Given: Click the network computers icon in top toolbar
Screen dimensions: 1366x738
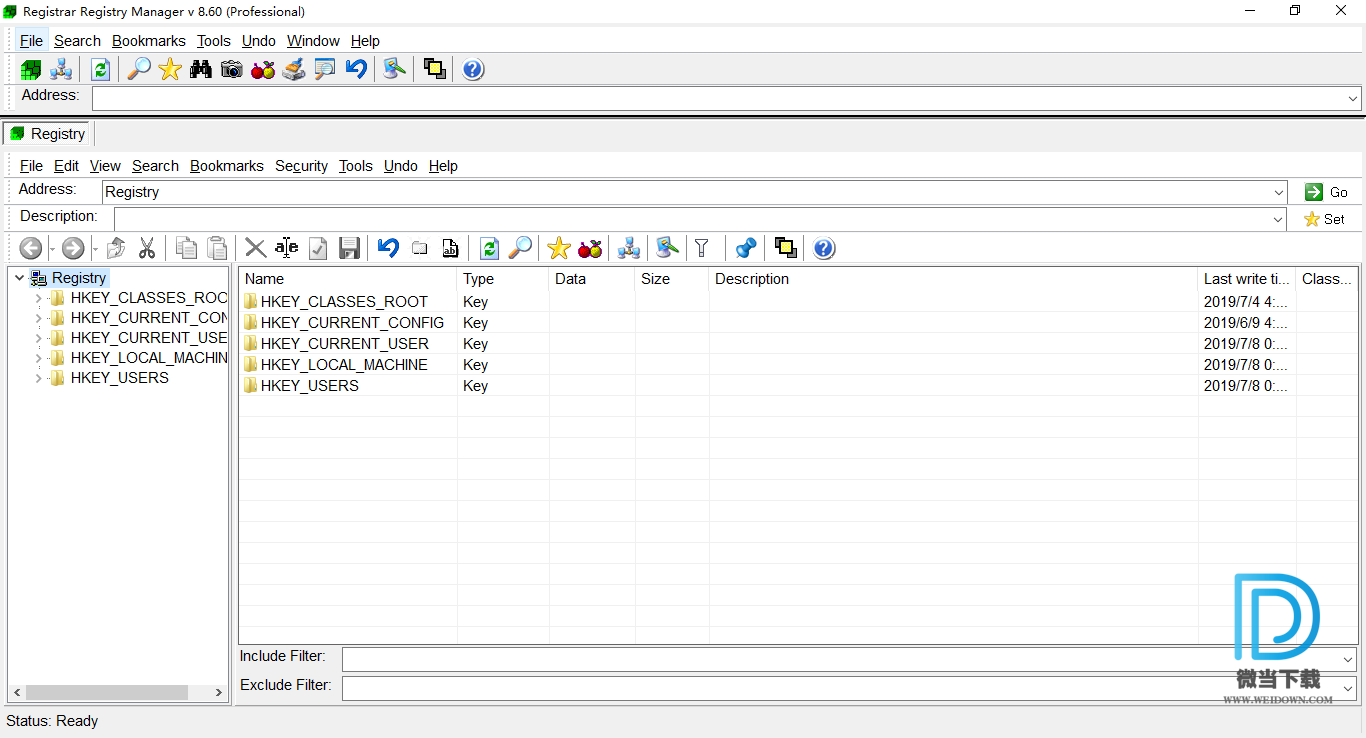Looking at the screenshot, I should [61, 69].
